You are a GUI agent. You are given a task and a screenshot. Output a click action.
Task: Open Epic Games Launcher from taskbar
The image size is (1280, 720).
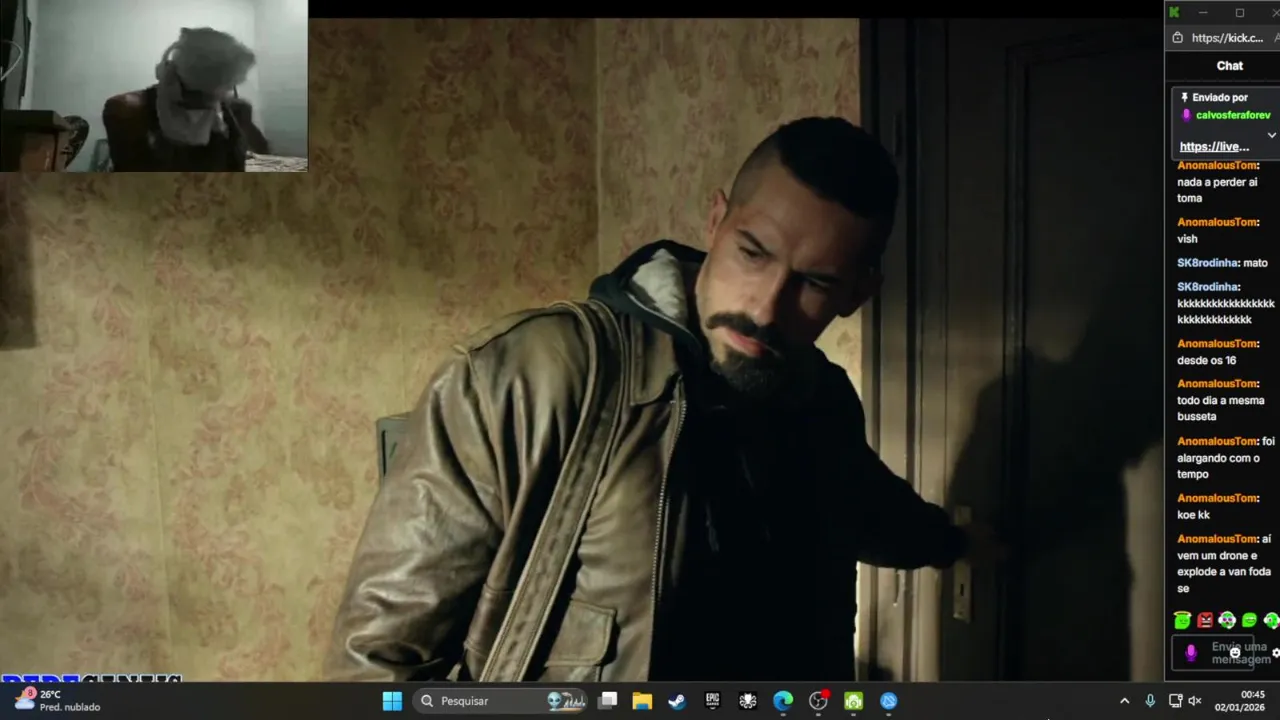coord(713,701)
